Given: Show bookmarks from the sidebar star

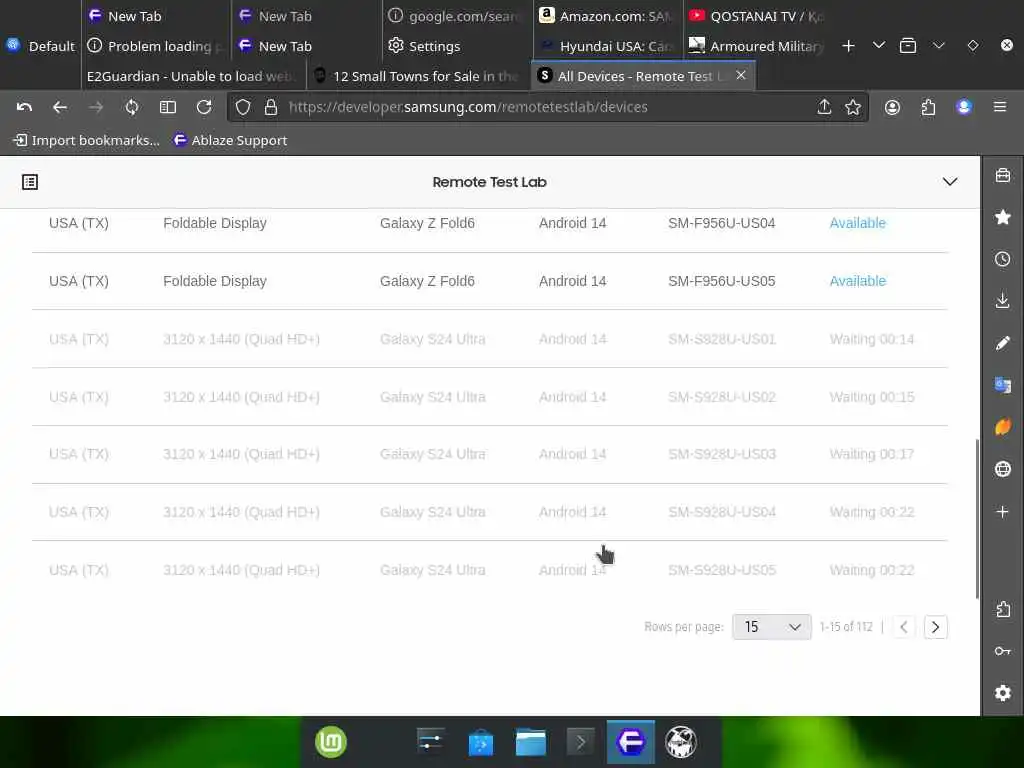Looking at the screenshot, I should pyautogui.click(x=1003, y=217).
